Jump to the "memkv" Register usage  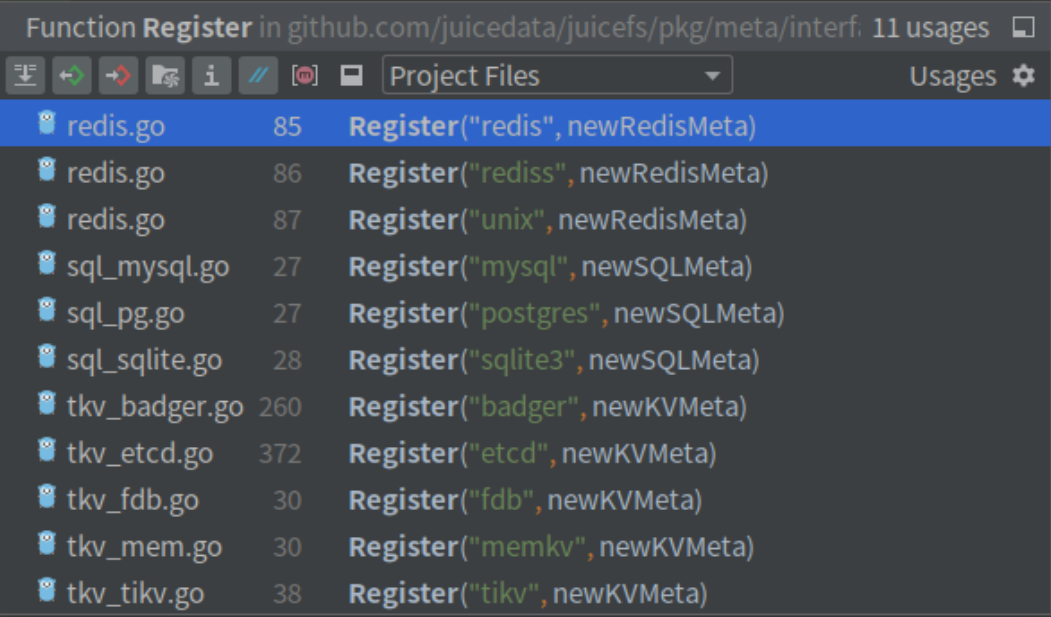point(550,547)
